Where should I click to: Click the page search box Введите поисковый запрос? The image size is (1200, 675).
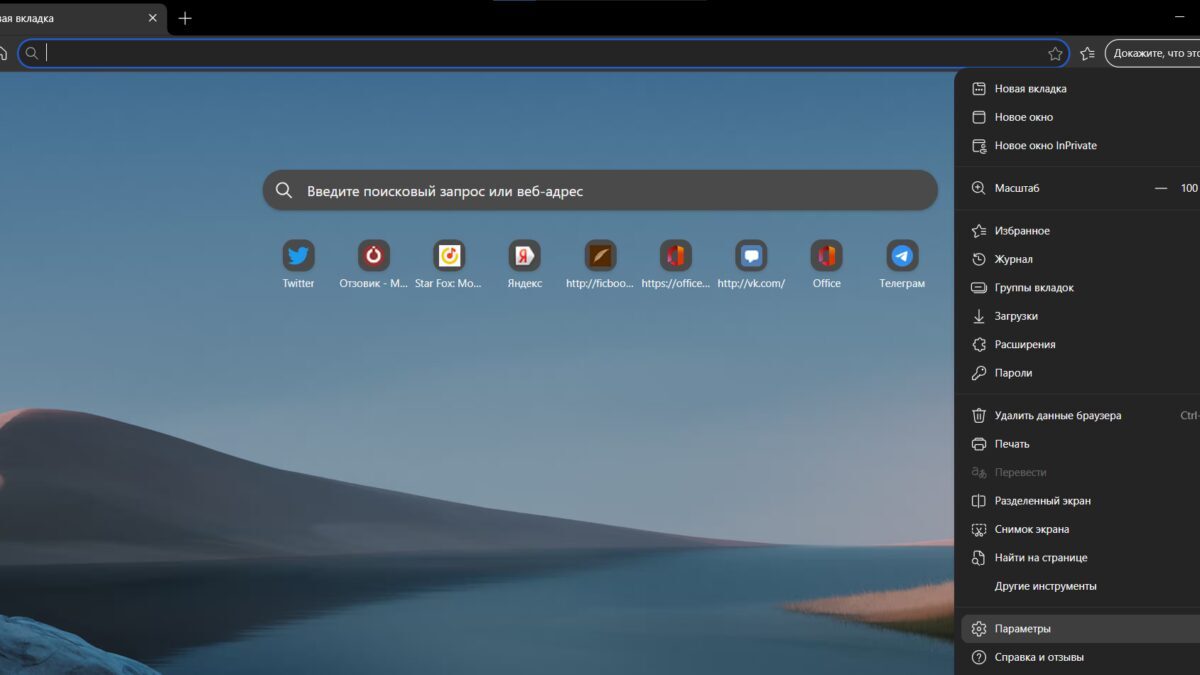click(600, 190)
